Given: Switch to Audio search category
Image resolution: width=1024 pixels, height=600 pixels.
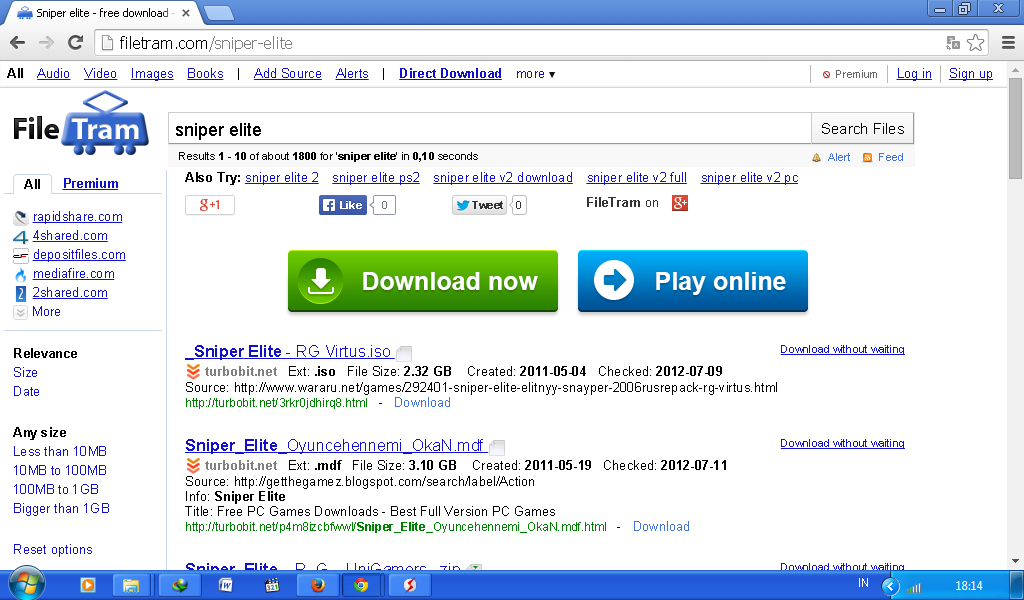Looking at the screenshot, I should coord(54,74).
